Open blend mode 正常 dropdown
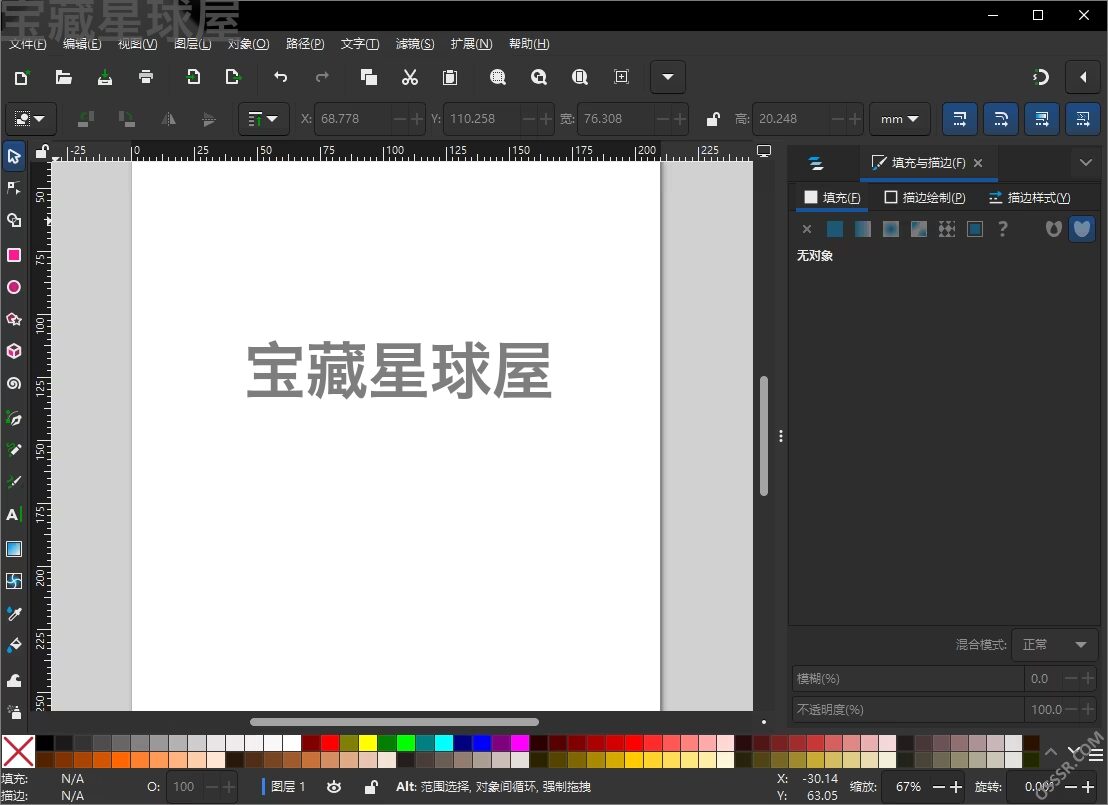Viewport: 1108px width, 805px height. point(1054,645)
